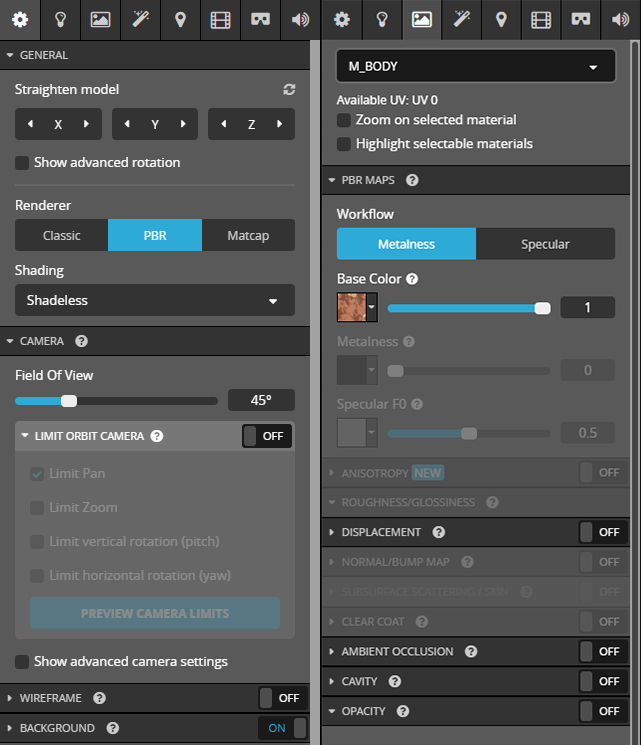Open the Shadeless shading dropdown
641x745 pixels.
pyautogui.click(x=154, y=300)
